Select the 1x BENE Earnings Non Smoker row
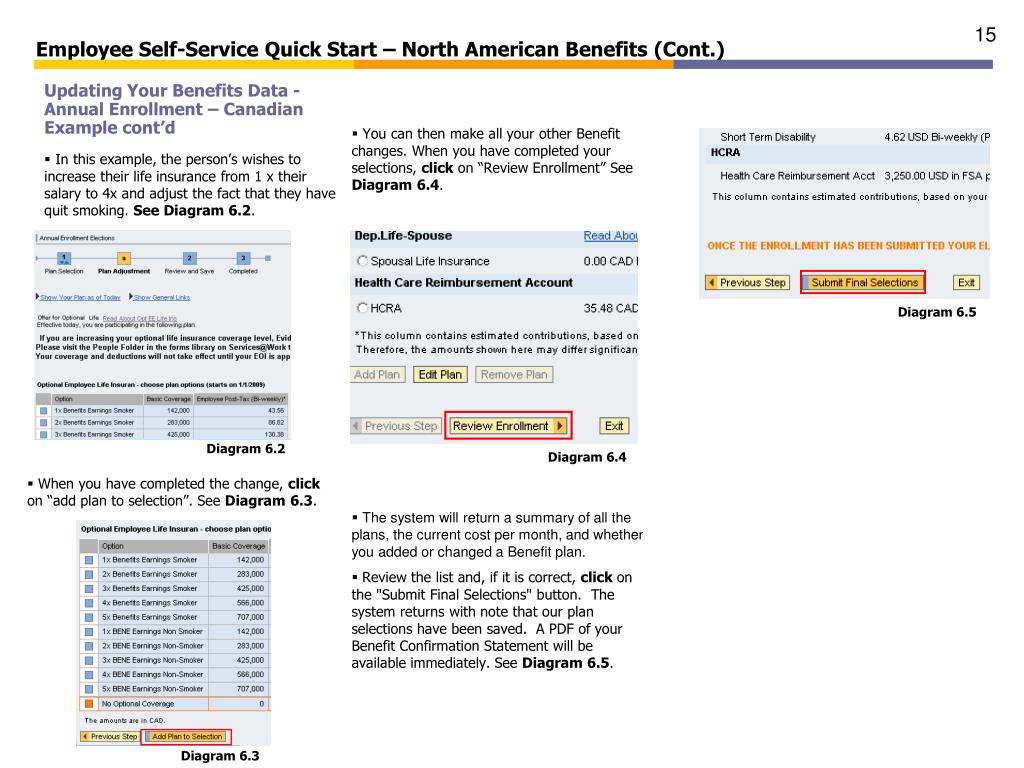This screenshot has width=1024, height=768. 89,632
